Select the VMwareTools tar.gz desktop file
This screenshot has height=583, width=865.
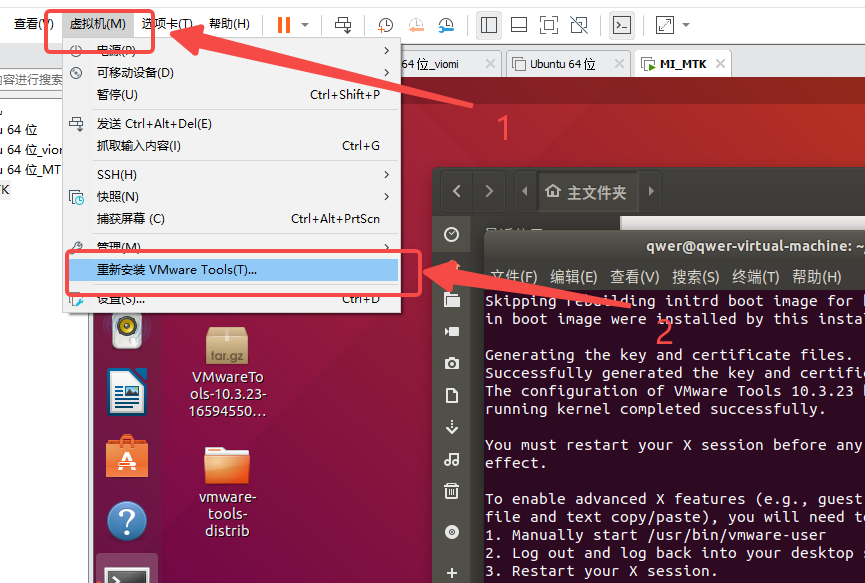(227, 373)
